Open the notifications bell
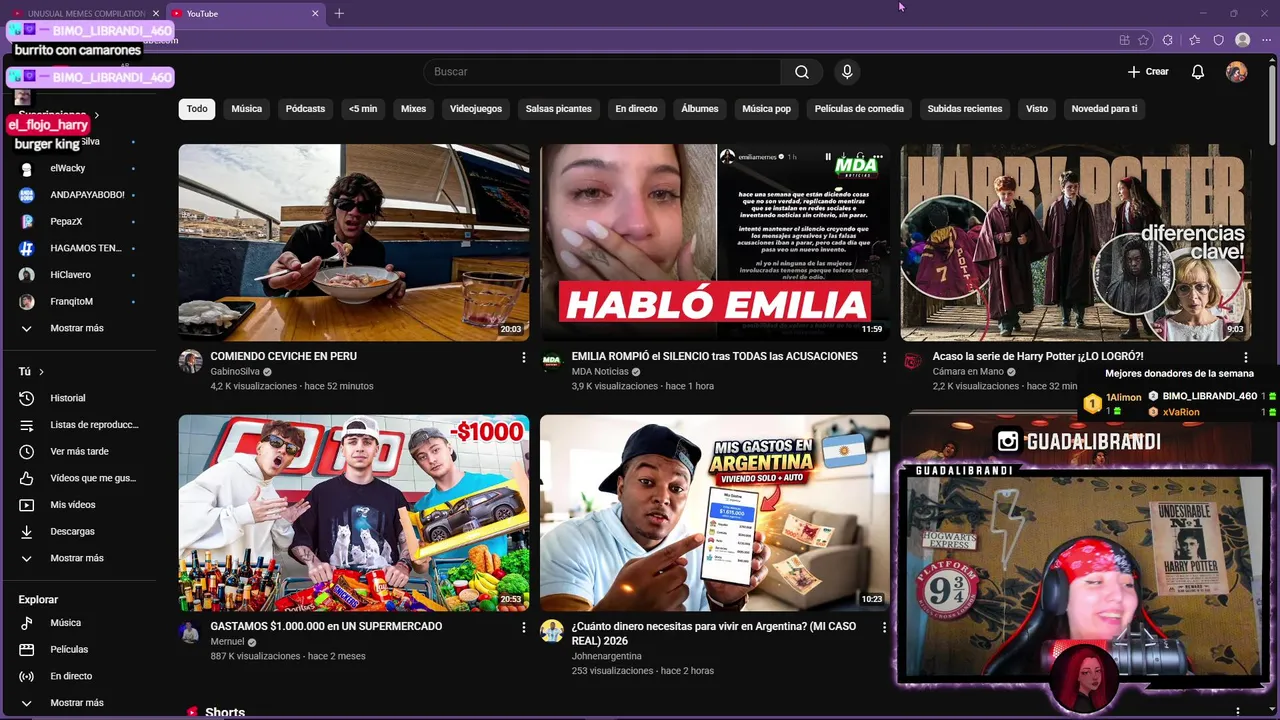The image size is (1280, 720). [1197, 72]
